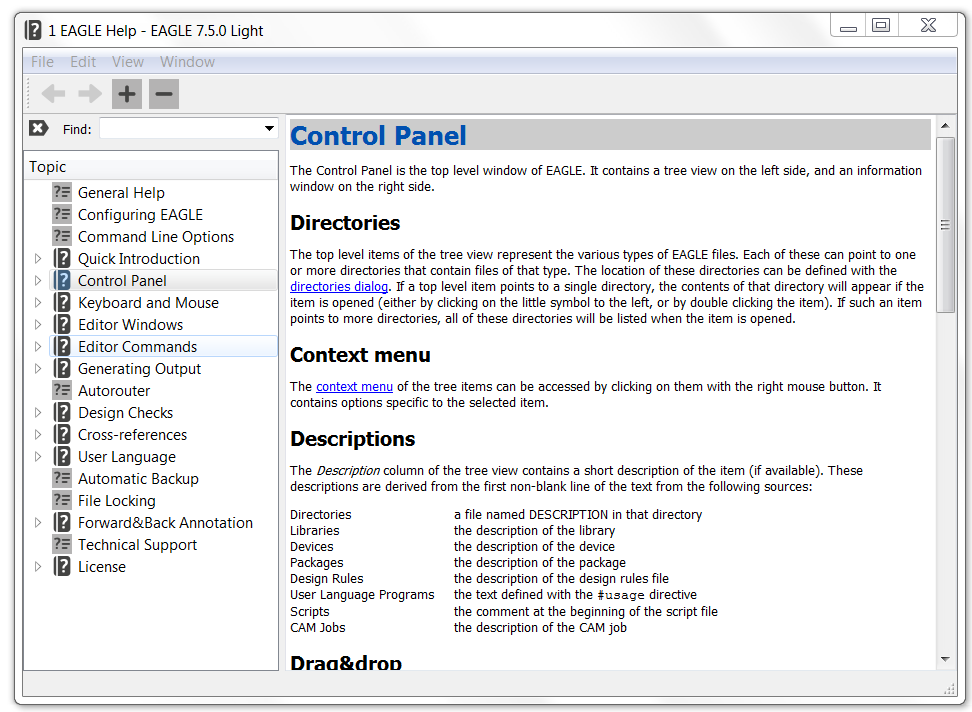Image resolution: width=972 pixels, height=712 pixels.
Task: Click the Generating Output book icon
Action: [x=62, y=369]
